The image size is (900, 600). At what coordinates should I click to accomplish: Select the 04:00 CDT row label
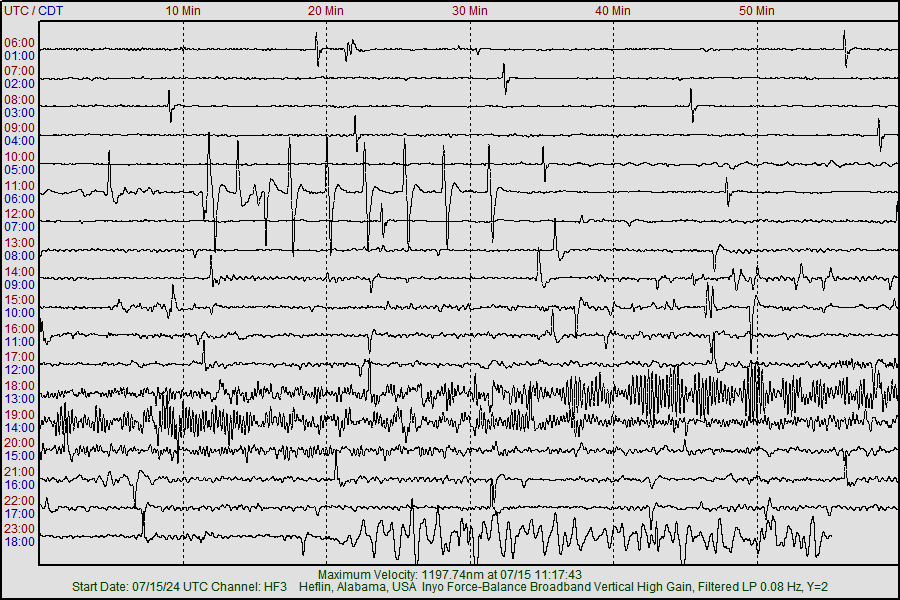[20, 141]
